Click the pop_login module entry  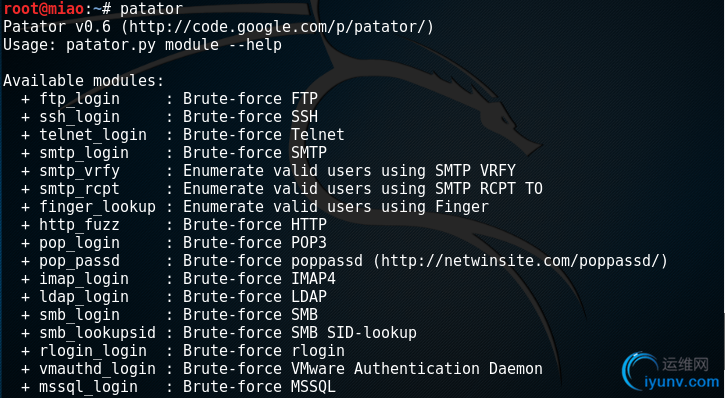[80, 243]
